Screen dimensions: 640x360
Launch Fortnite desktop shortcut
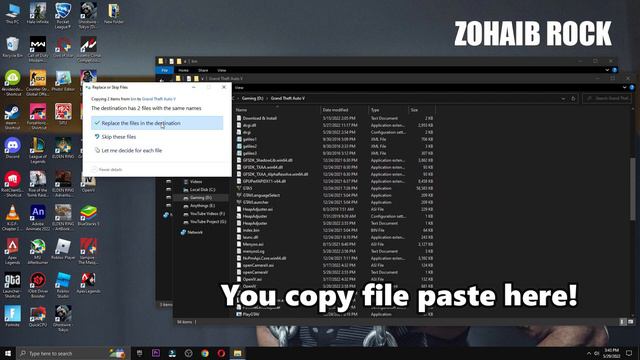coord(12,317)
